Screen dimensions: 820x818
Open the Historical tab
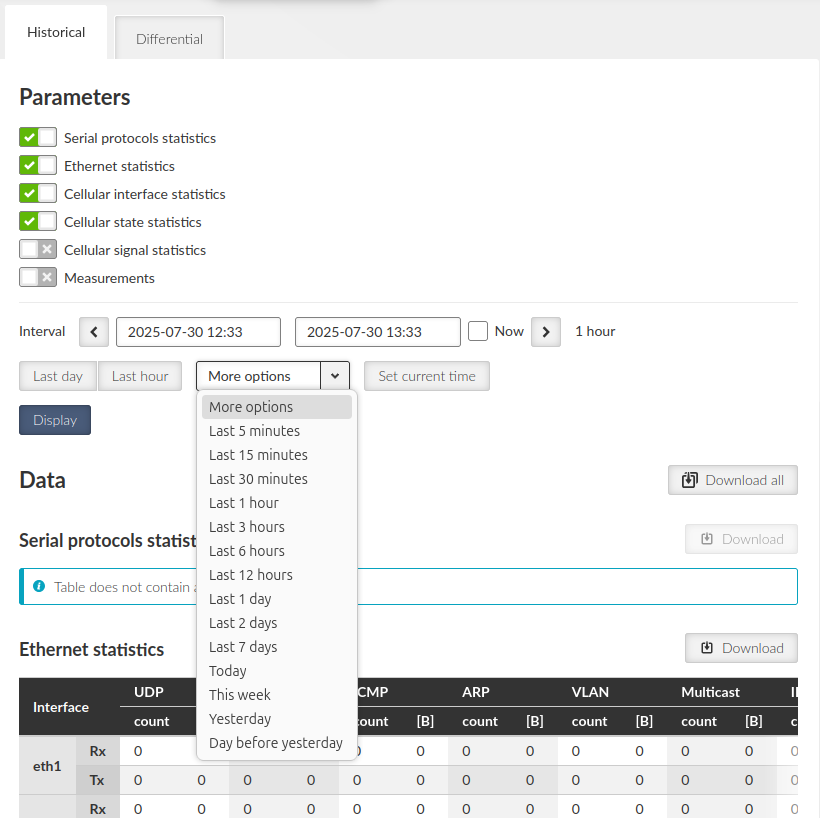[56, 32]
